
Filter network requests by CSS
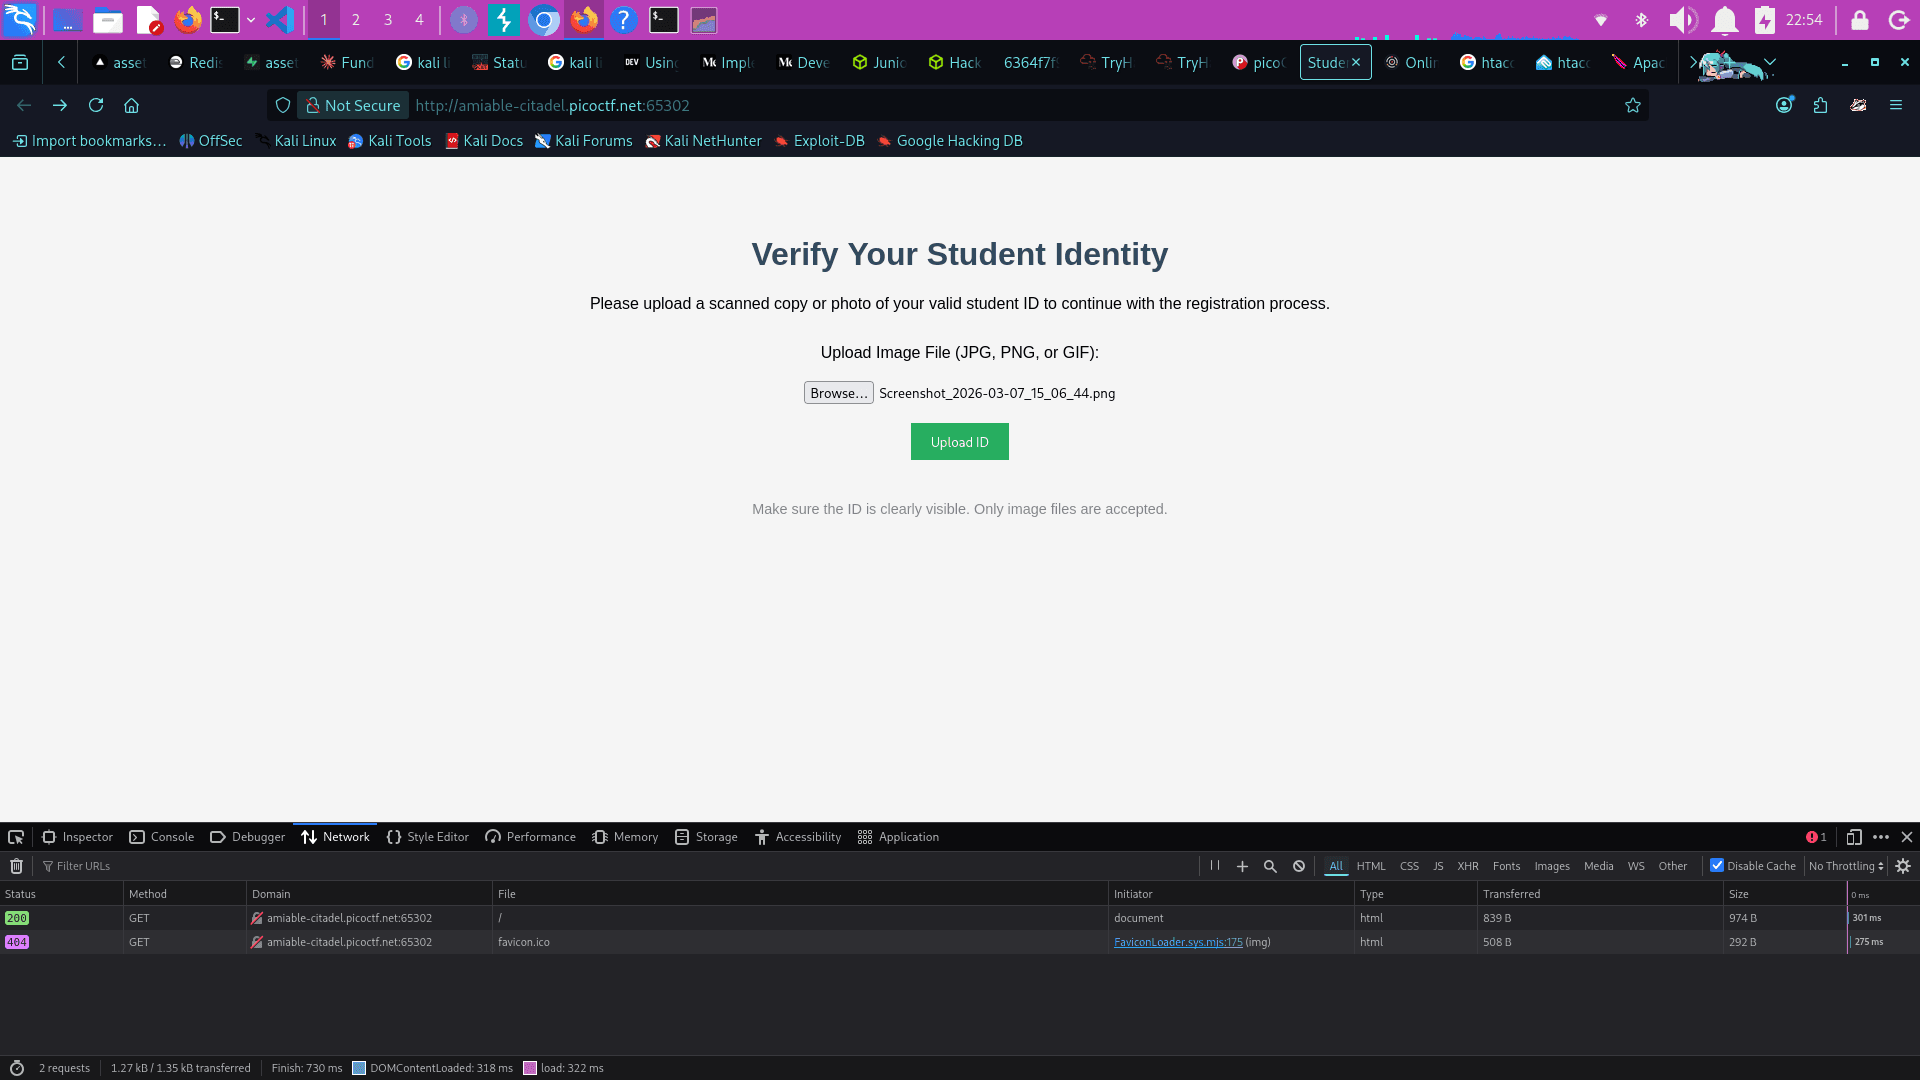point(1409,866)
